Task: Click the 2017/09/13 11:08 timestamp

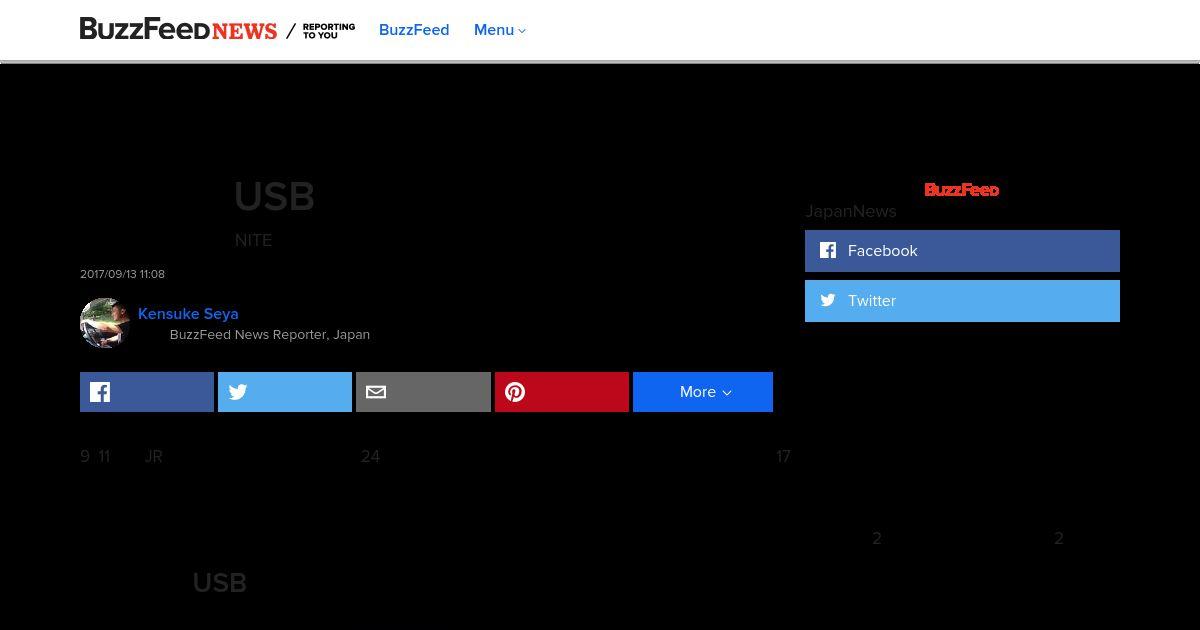Action: [x=122, y=274]
